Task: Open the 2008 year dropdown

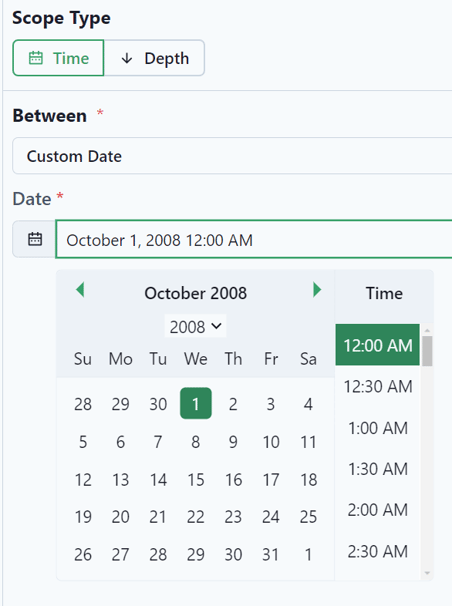Action: point(195,327)
